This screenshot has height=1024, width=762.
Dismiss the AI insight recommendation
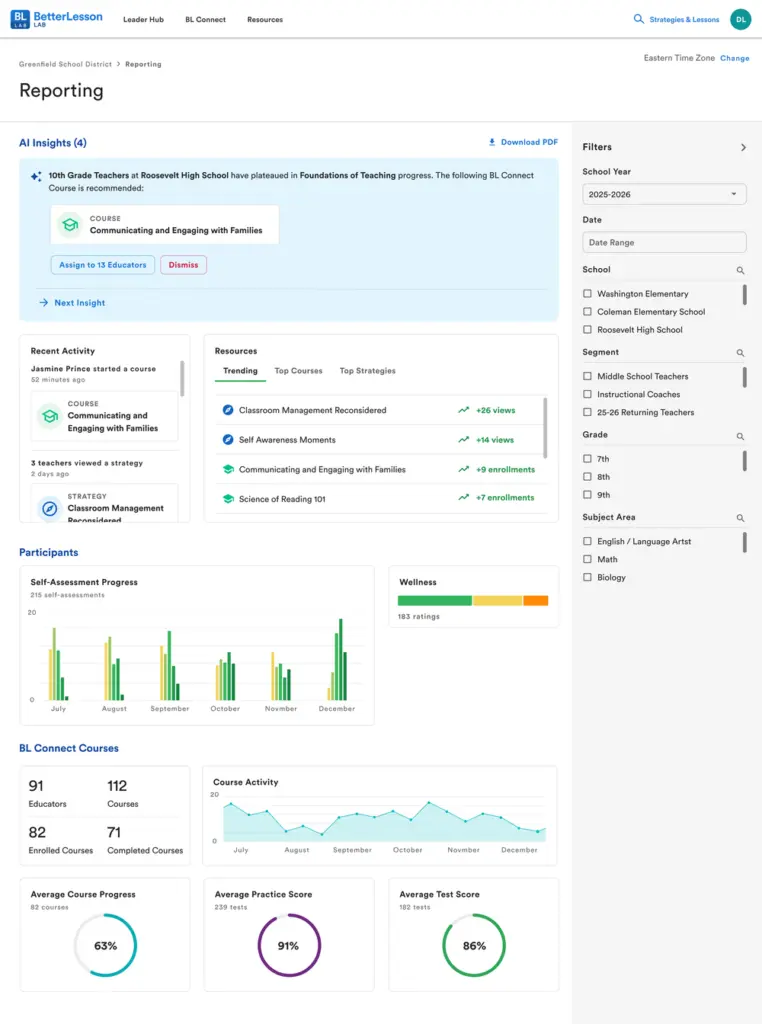(x=183, y=264)
